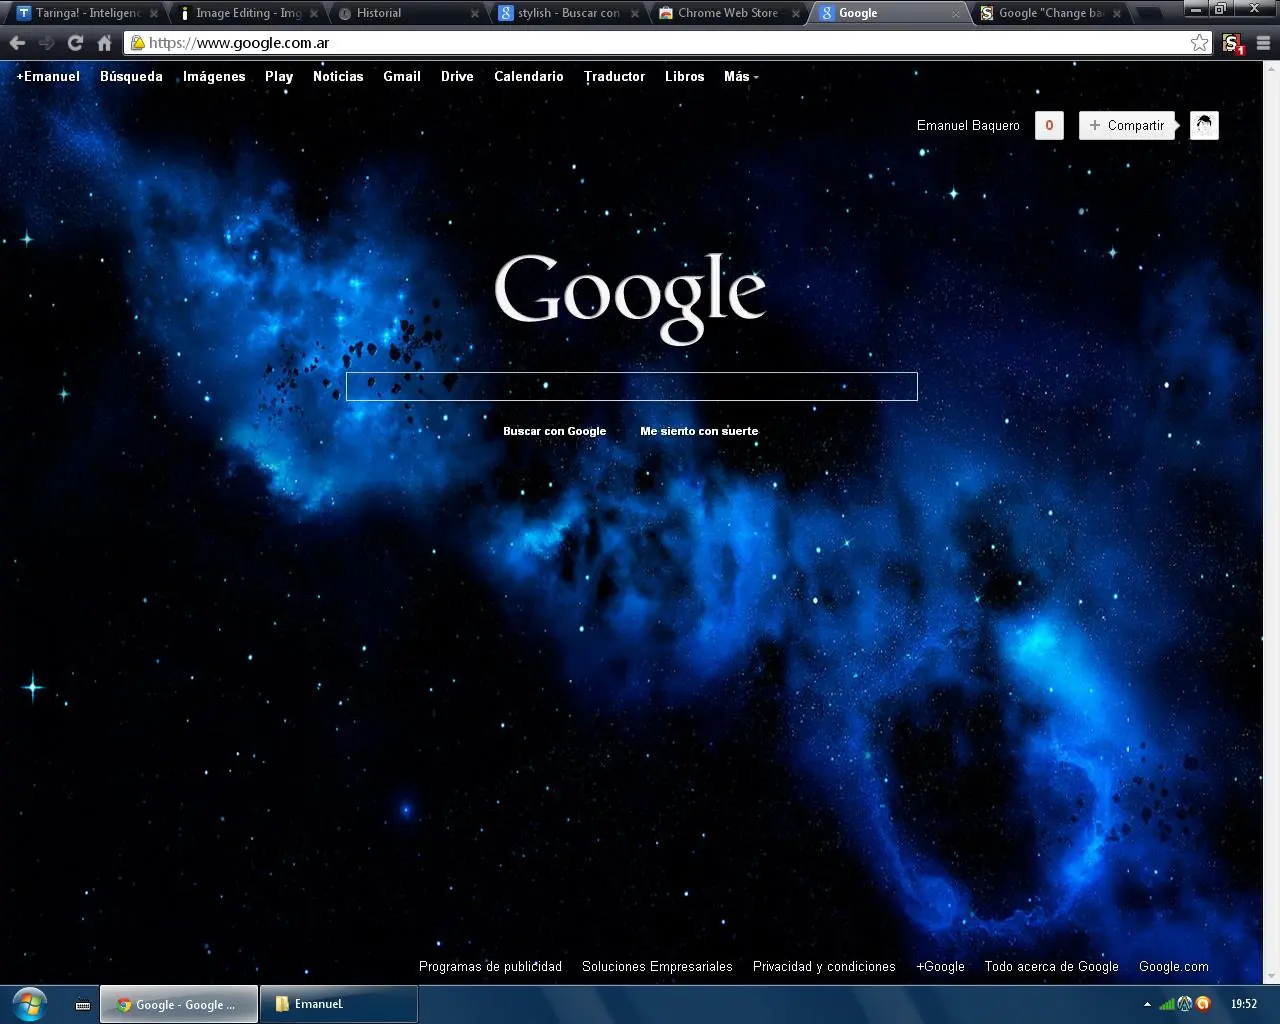The image size is (1280, 1024).
Task: Click the Me siento con suerte button
Action: (699, 431)
